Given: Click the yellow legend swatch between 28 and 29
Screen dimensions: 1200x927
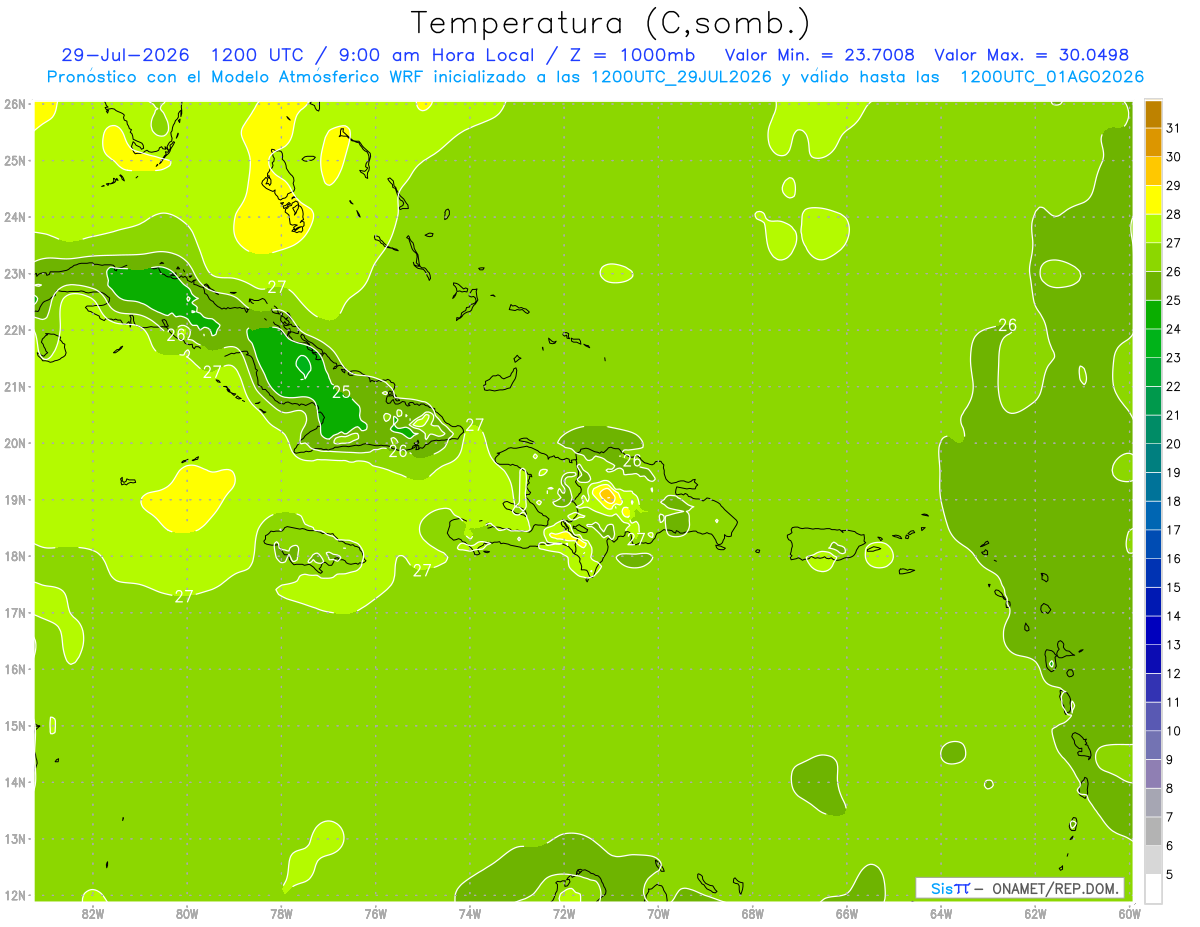Looking at the screenshot, I should 1153,199.
